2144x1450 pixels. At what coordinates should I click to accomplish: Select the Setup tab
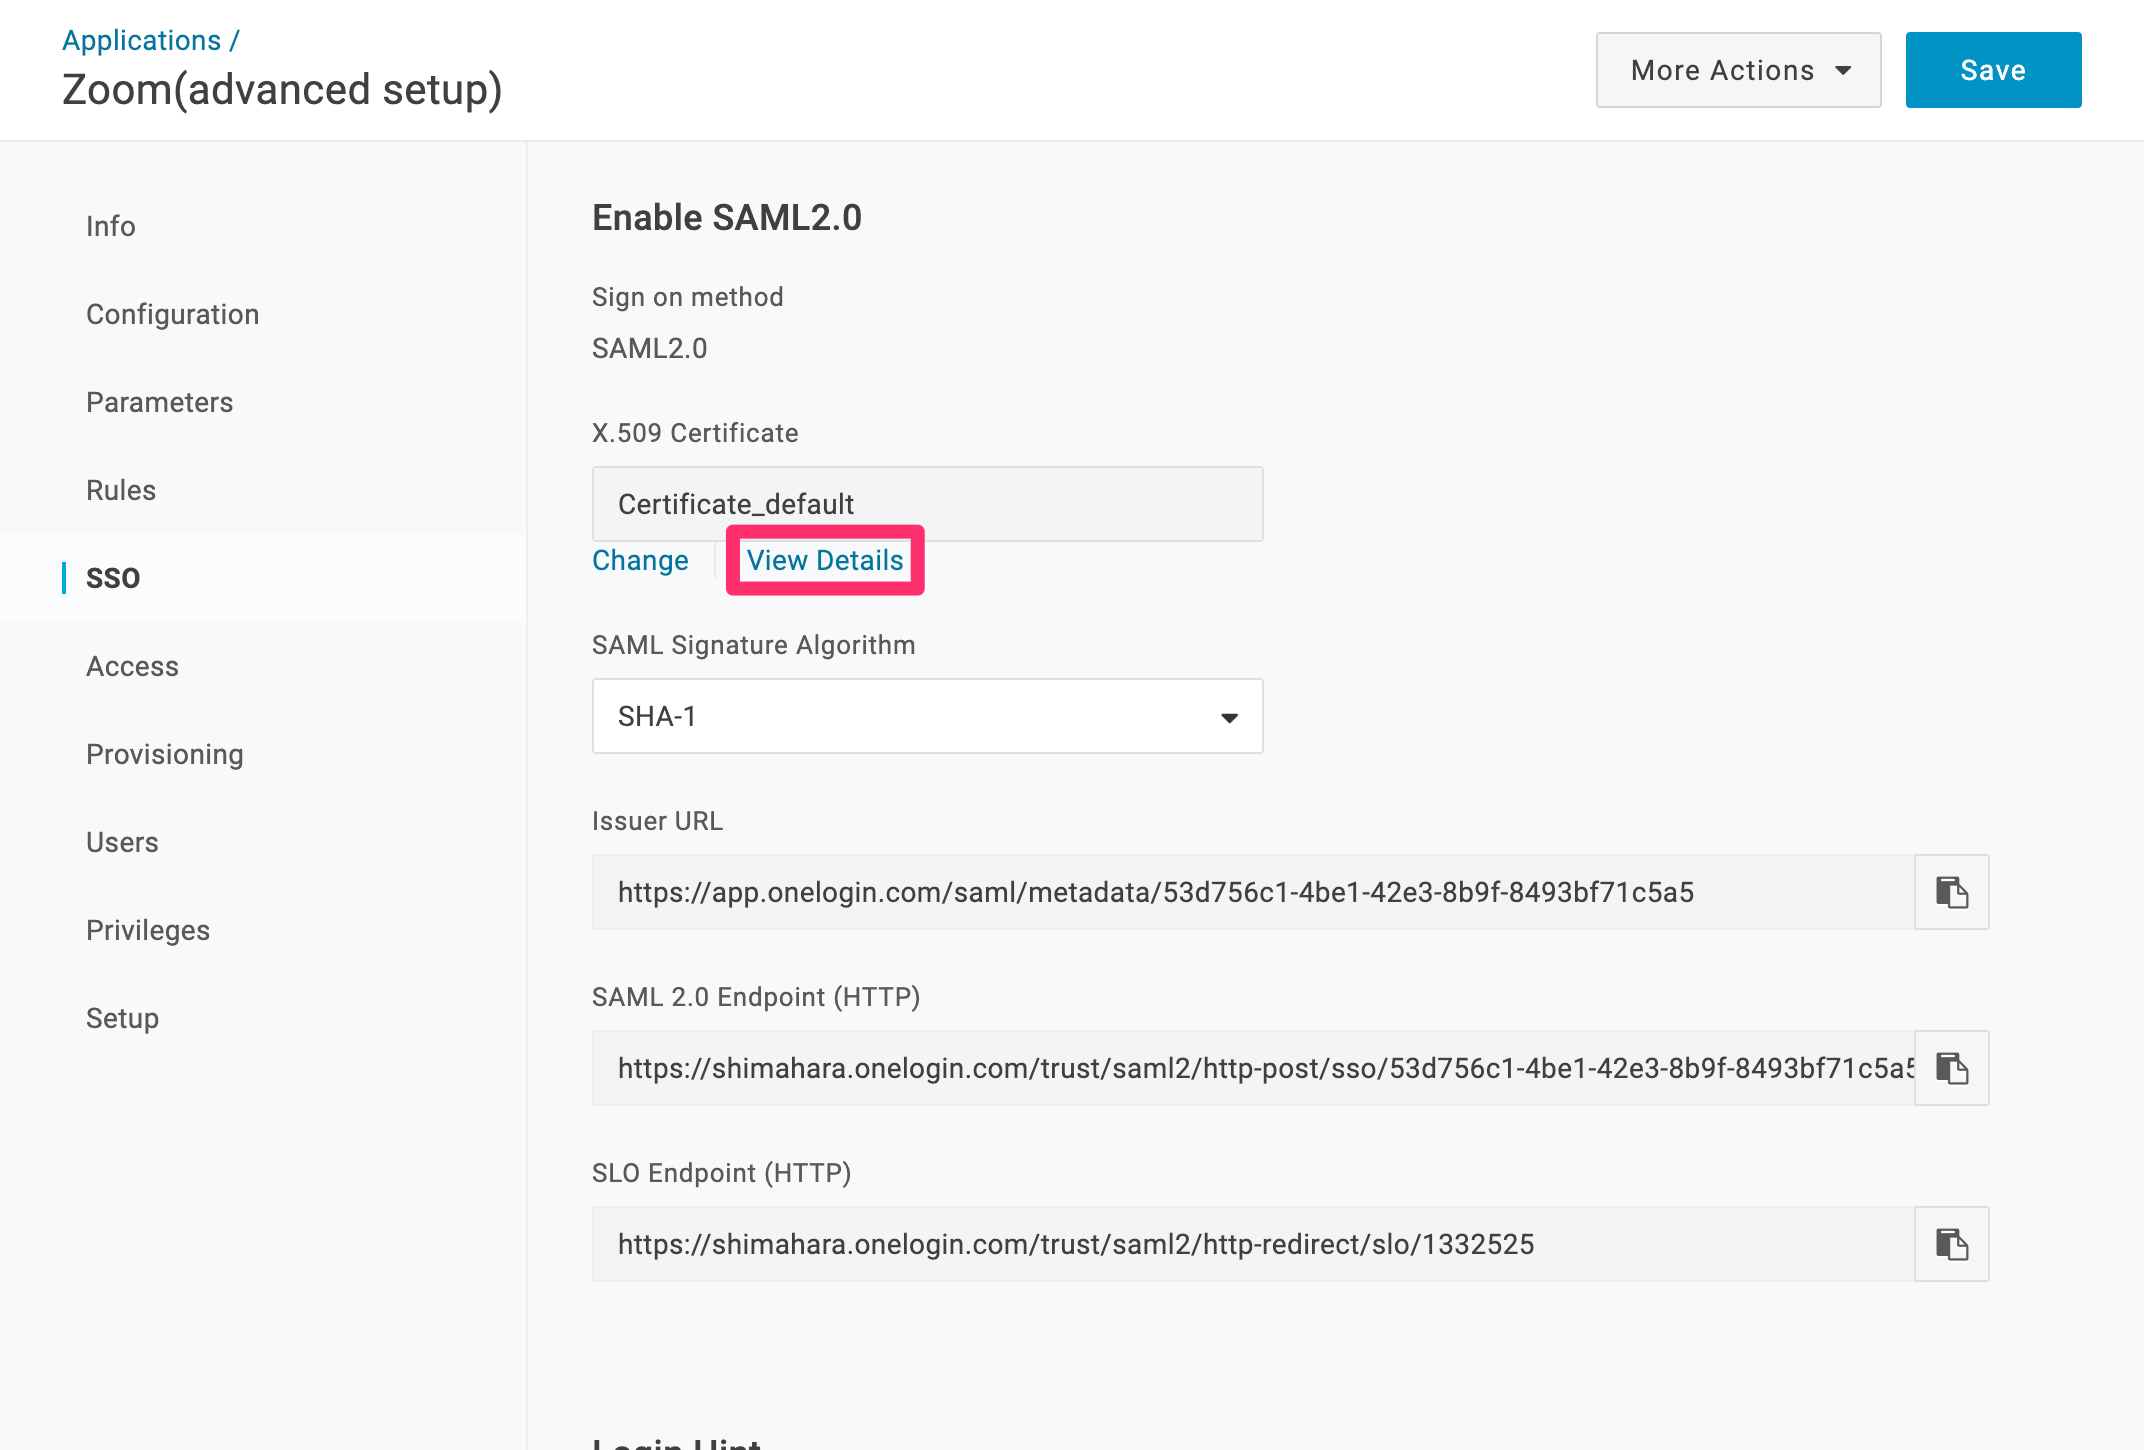[x=123, y=1018]
